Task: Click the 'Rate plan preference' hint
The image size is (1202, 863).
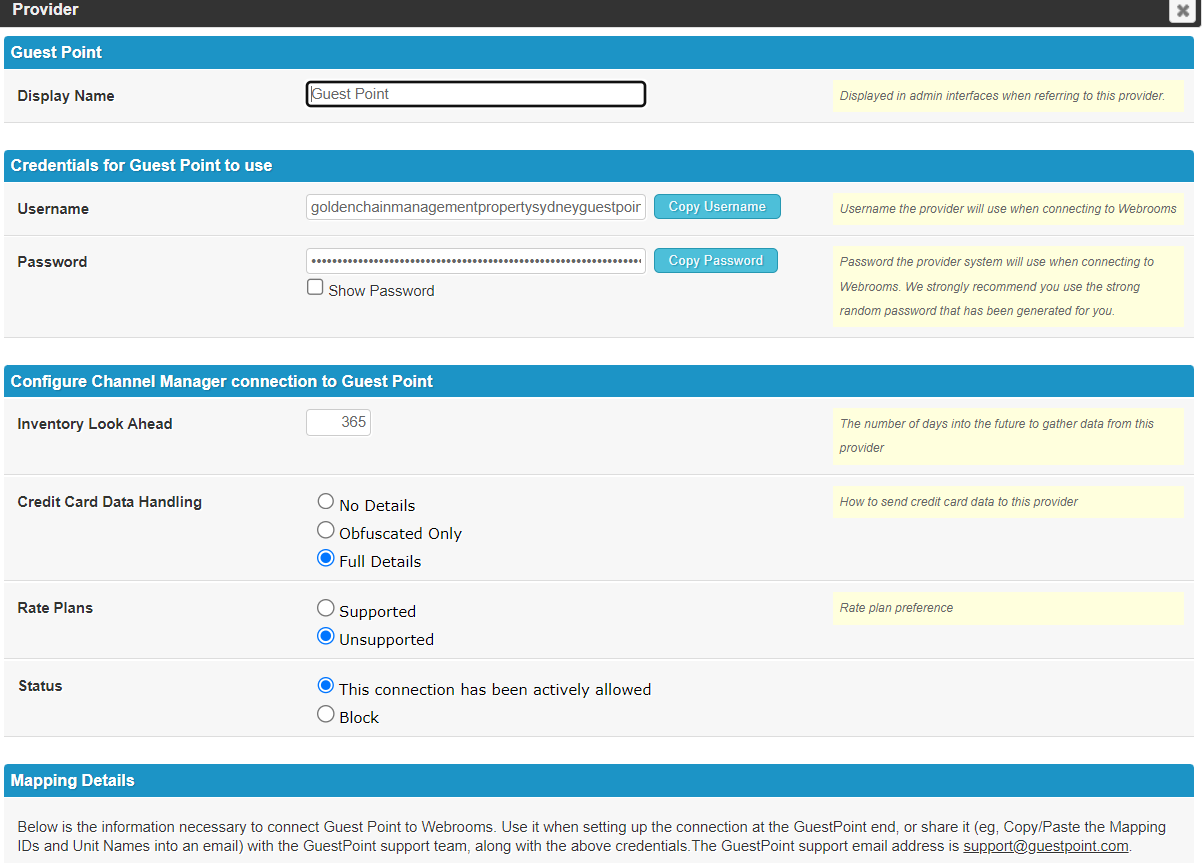Action: point(1008,608)
